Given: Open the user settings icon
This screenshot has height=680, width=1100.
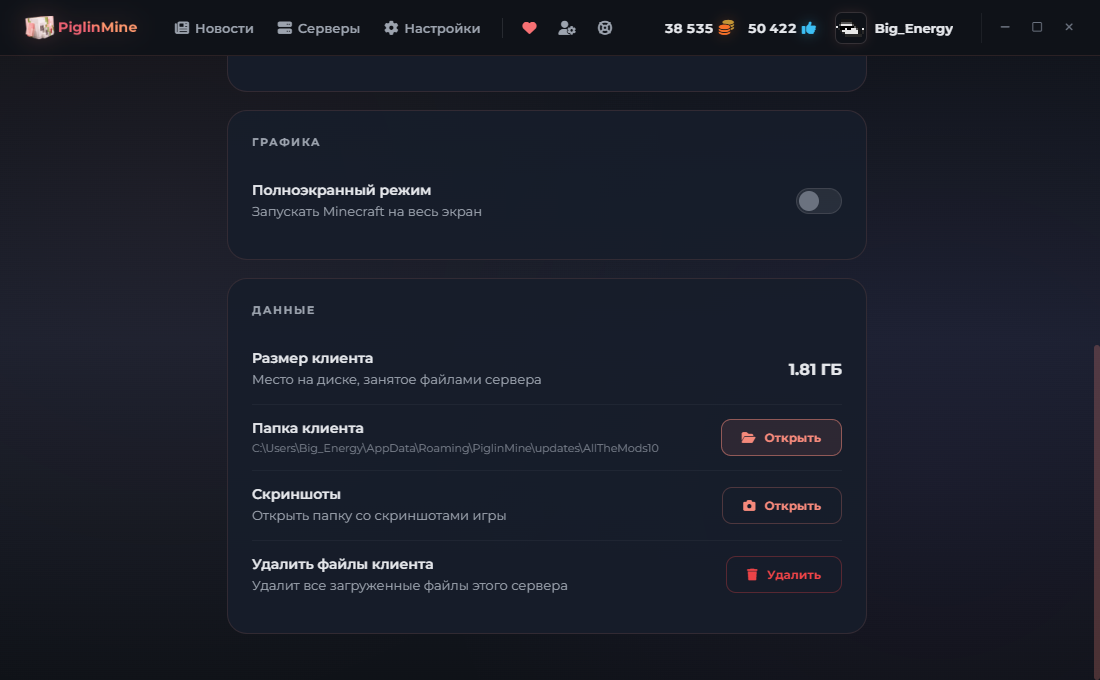Looking at the screenshot, I should click(x=567, y=28).
